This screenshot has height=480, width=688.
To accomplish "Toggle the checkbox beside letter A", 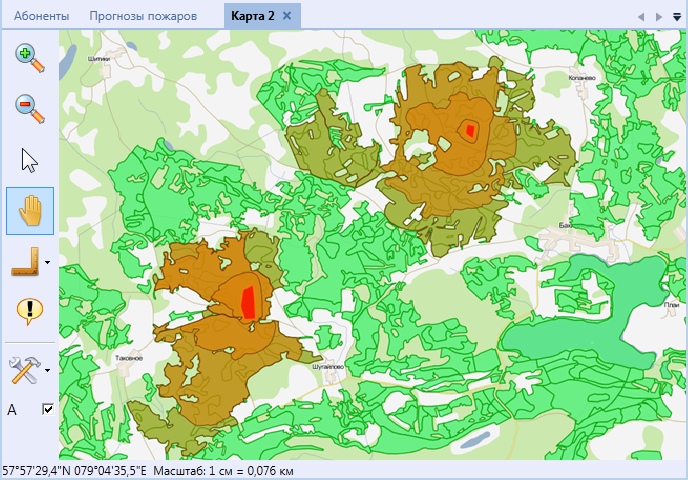I will pos(48,409).
